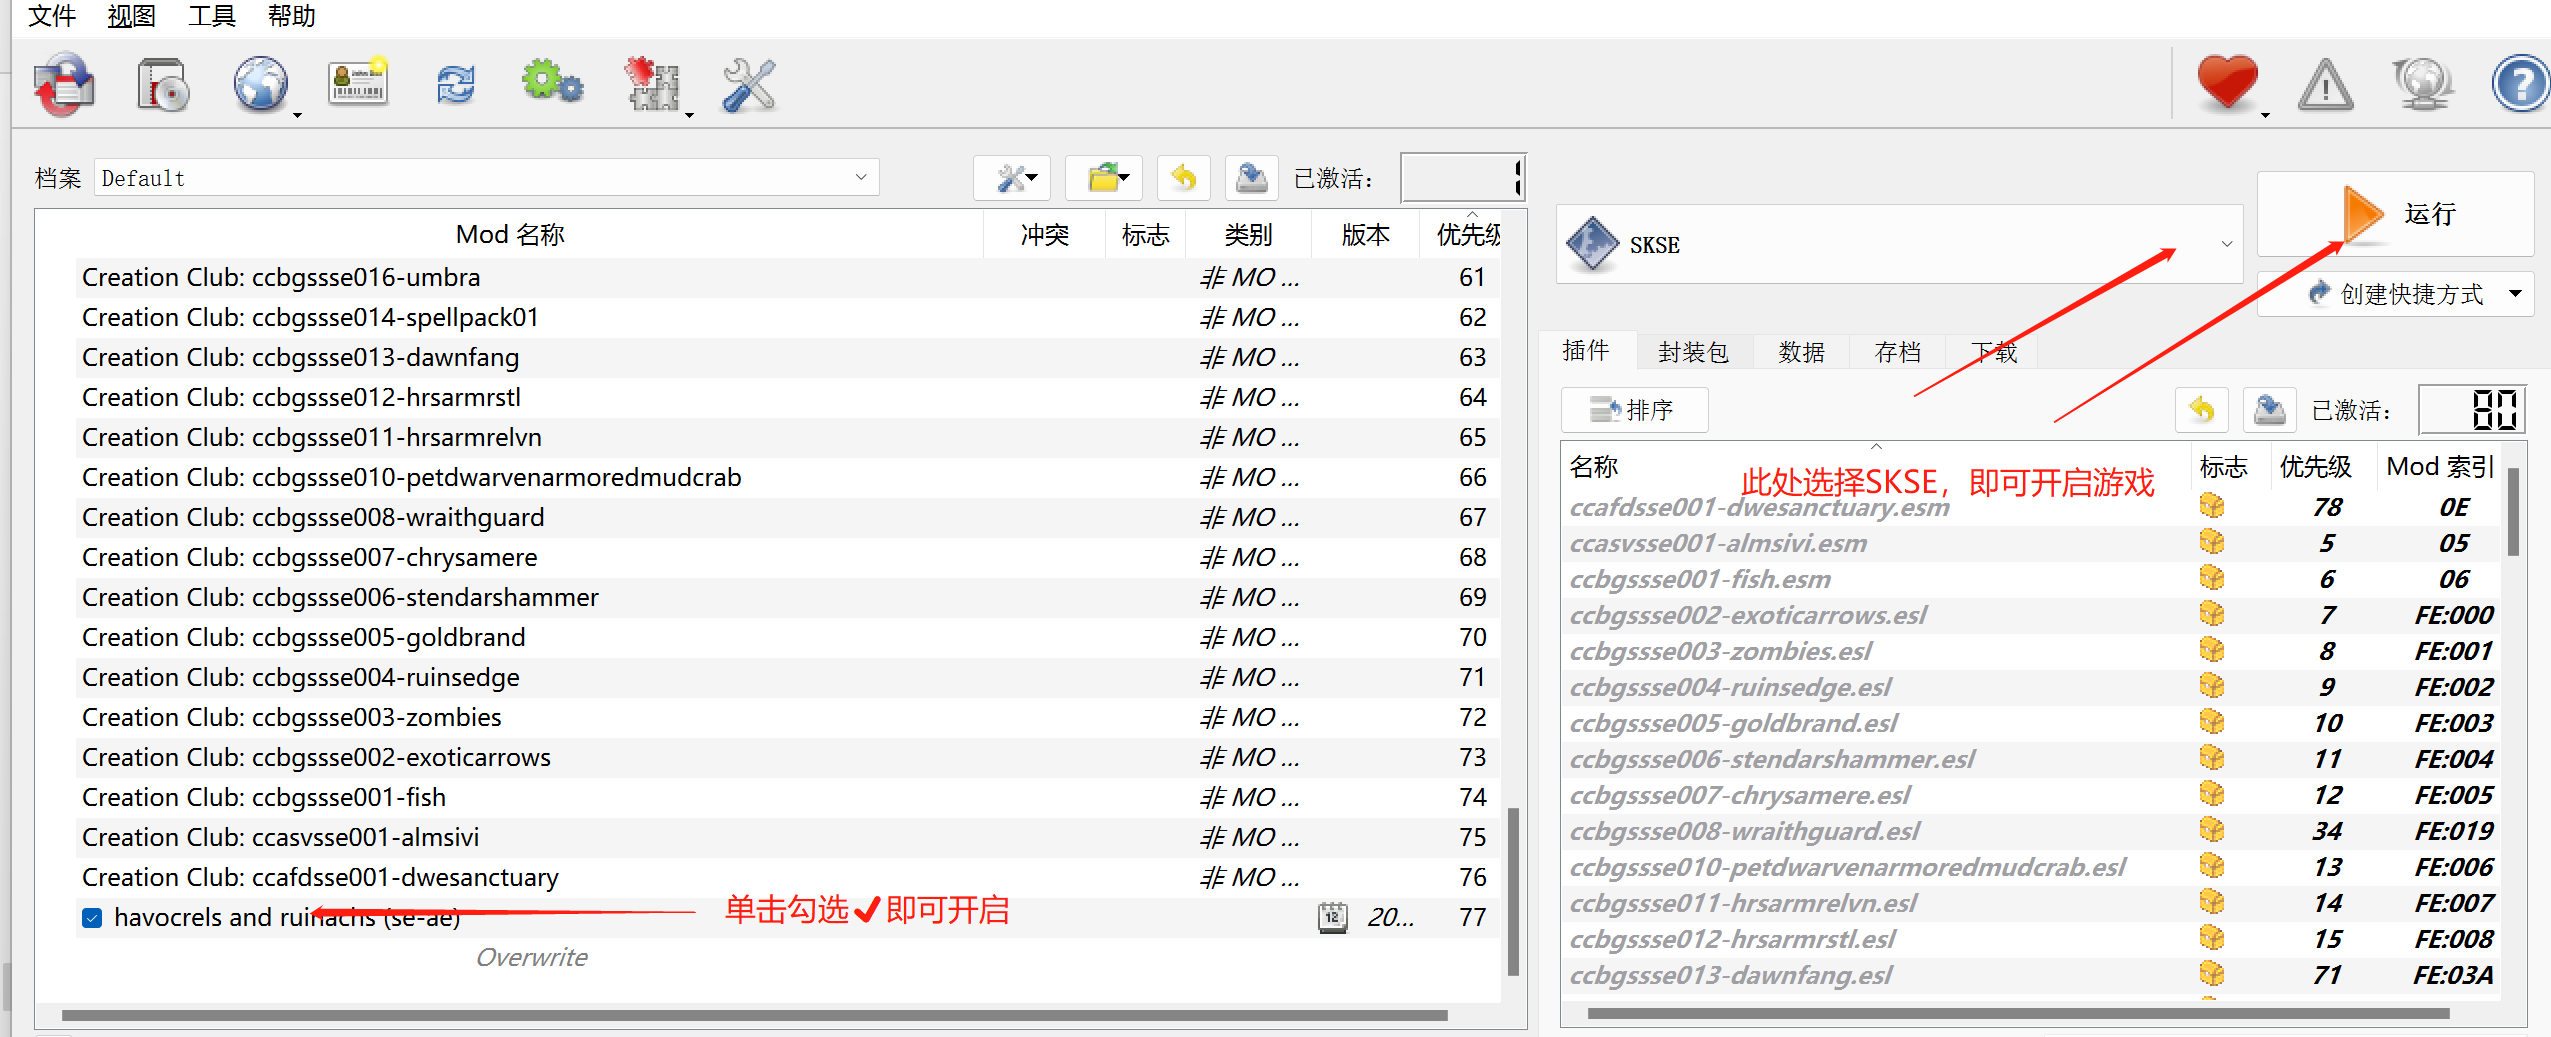Expand the 创建快捷方式 dropdown
This screenshot has height=1037, width=2551.
[x=2514, y=294]
